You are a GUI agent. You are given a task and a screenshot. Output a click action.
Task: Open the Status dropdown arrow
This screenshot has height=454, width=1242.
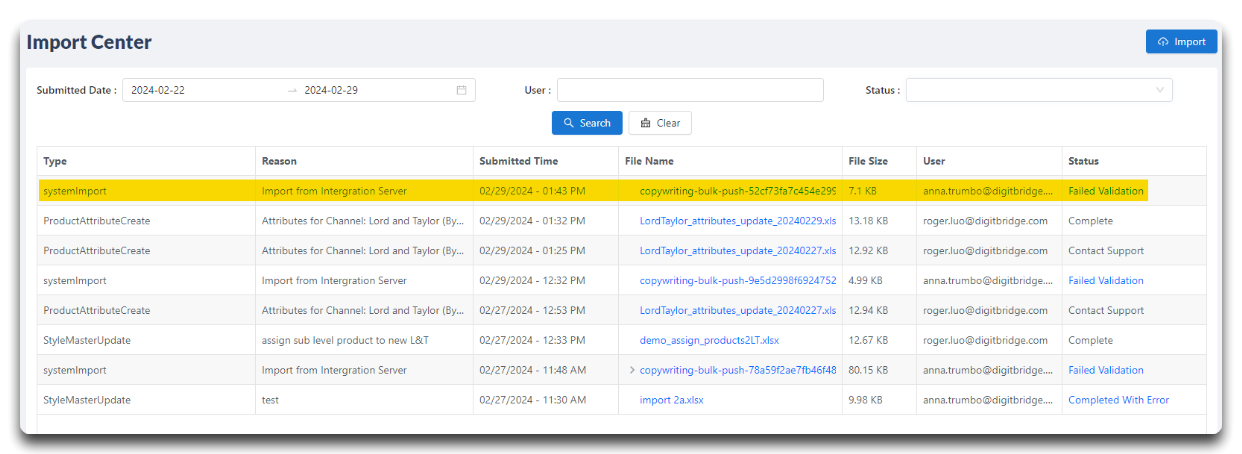coord(1160,90)
